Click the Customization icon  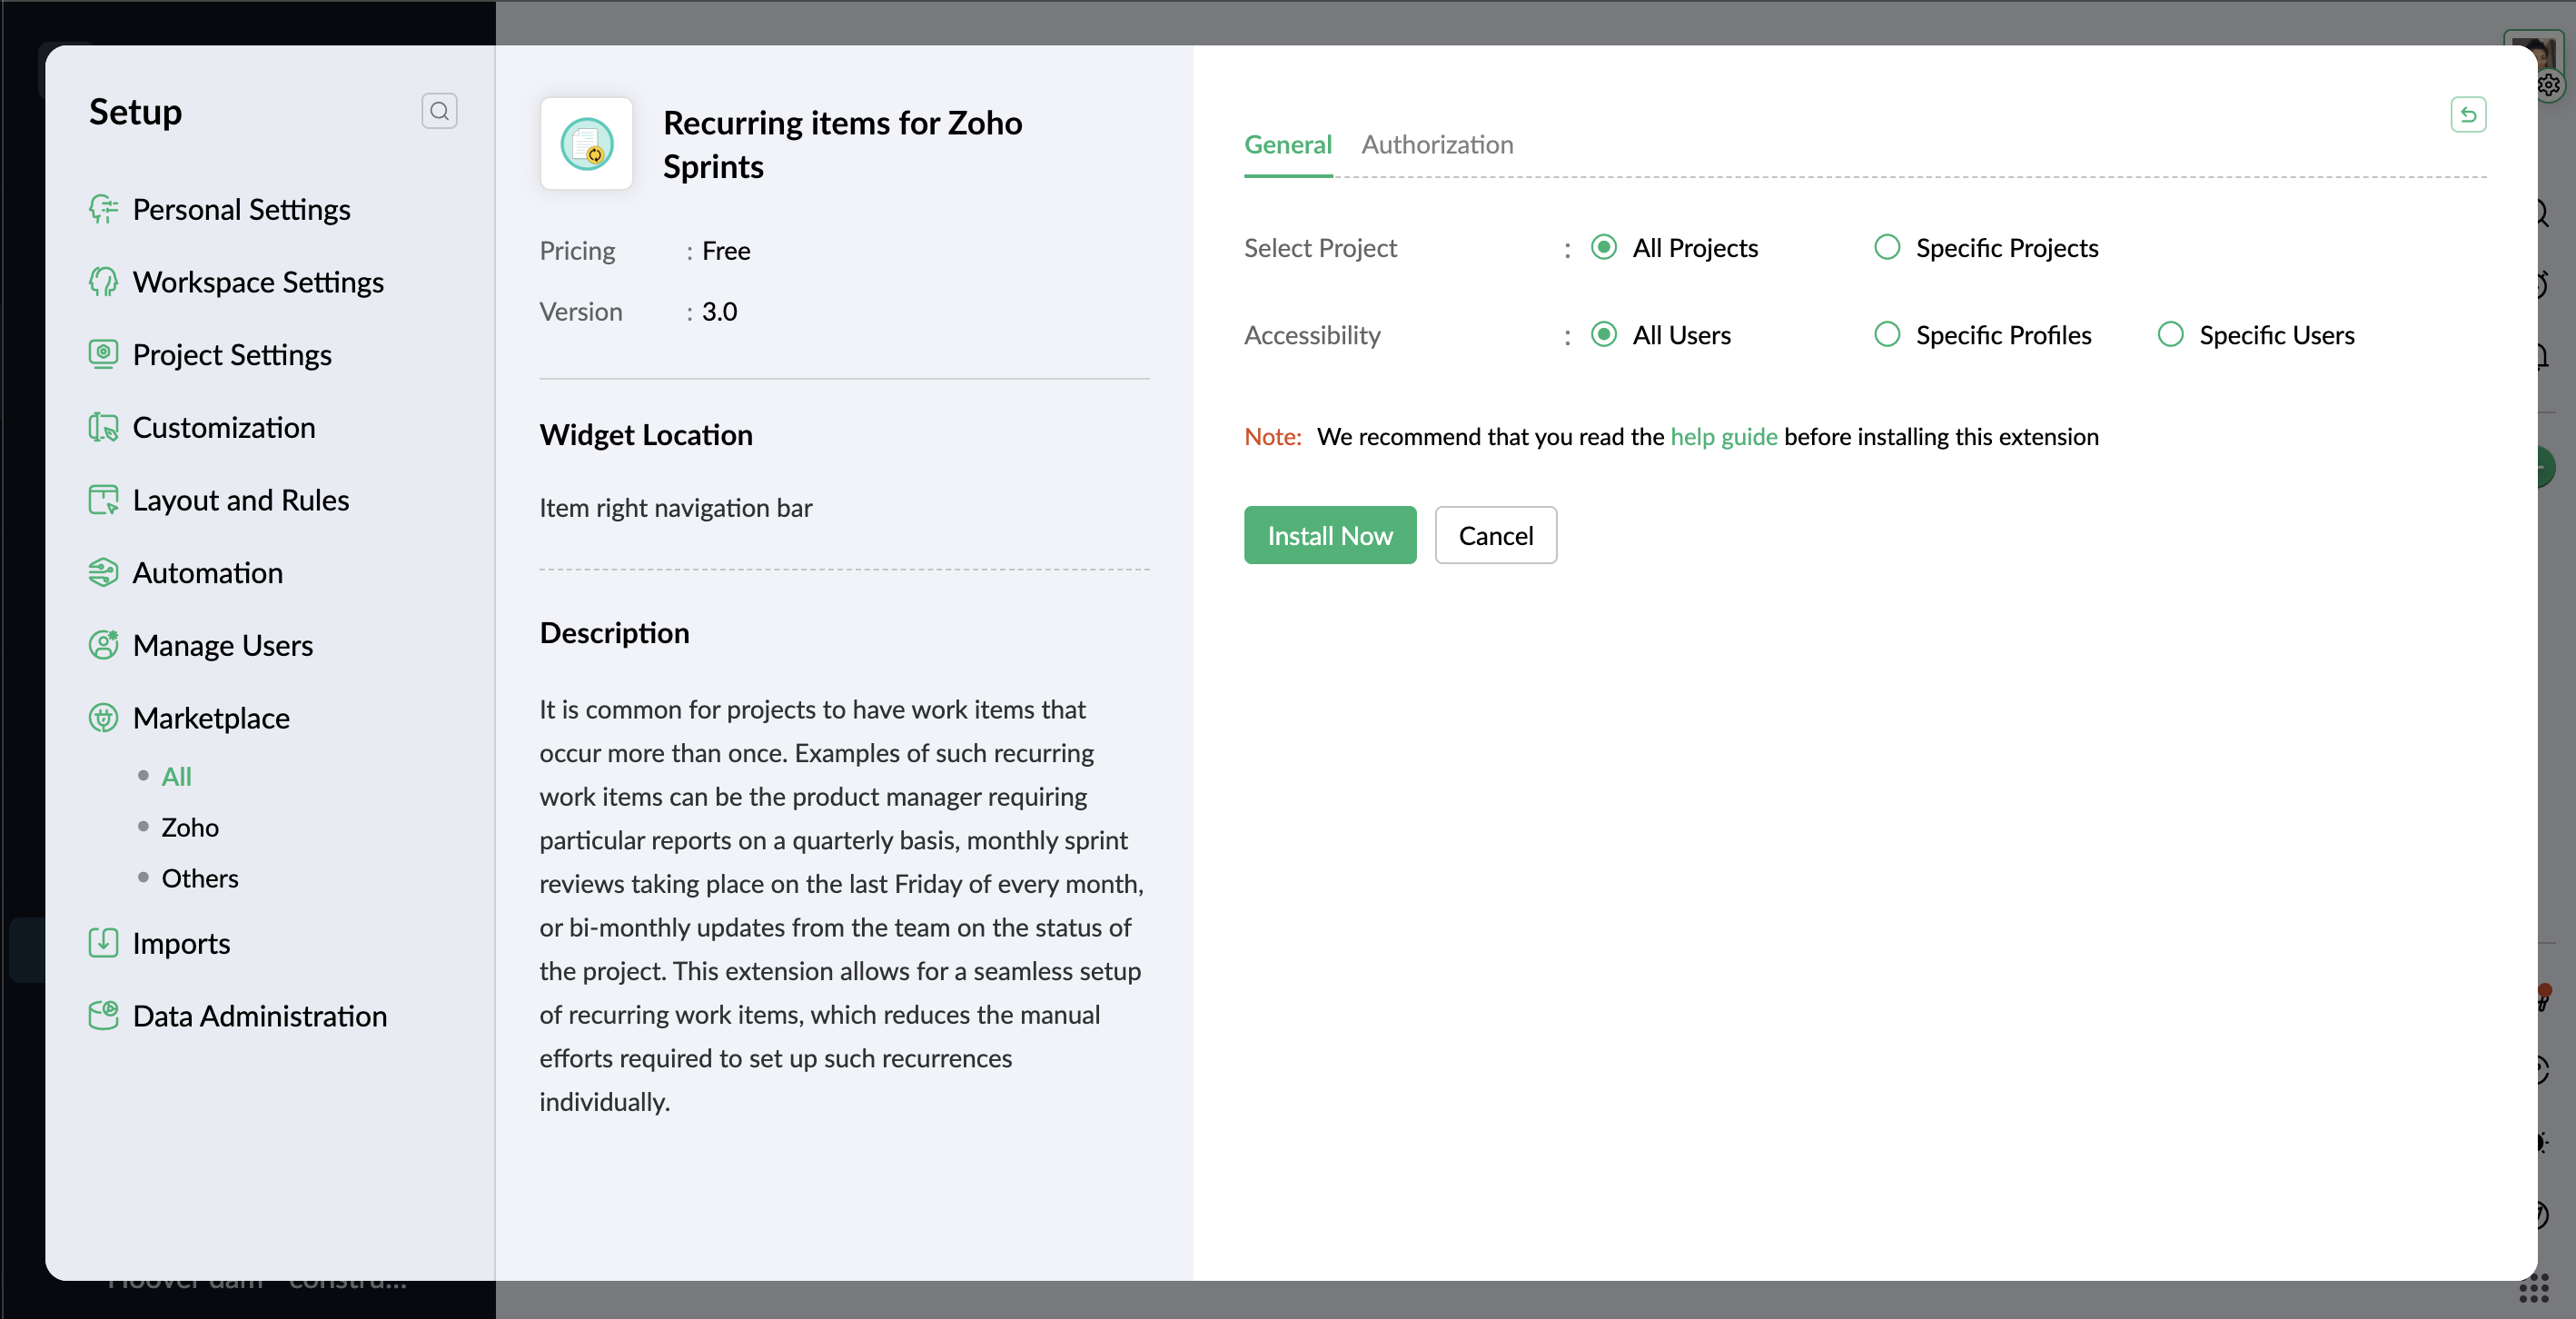coord(103,427)
